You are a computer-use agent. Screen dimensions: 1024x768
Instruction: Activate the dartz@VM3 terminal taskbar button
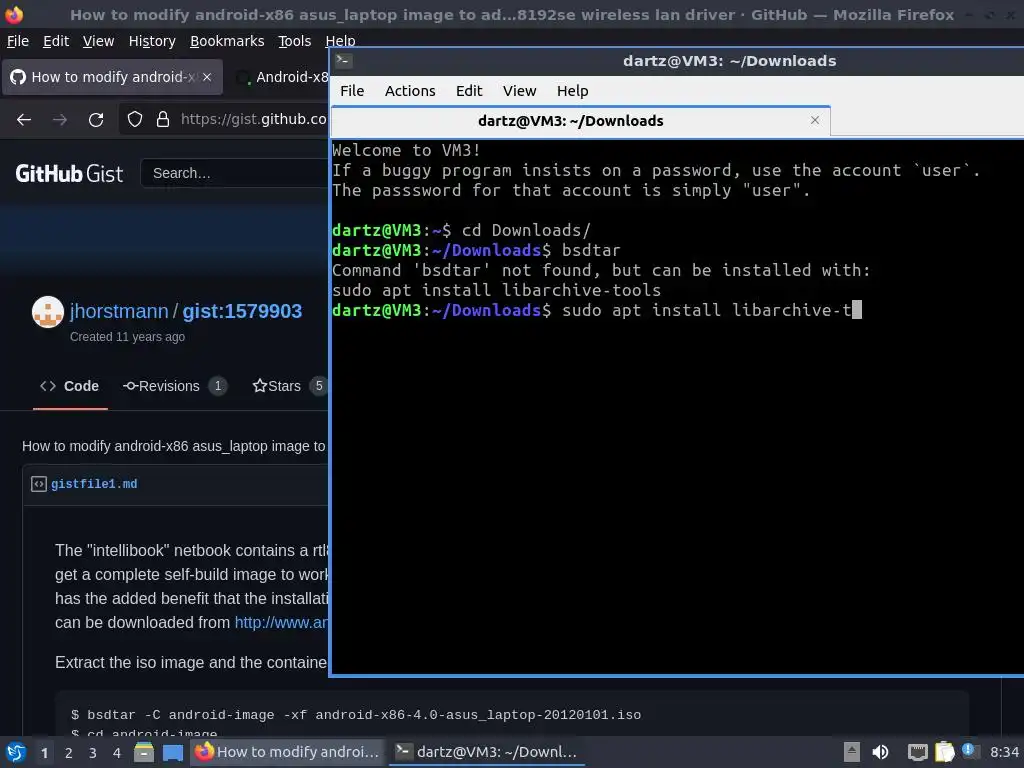(487, 752)
